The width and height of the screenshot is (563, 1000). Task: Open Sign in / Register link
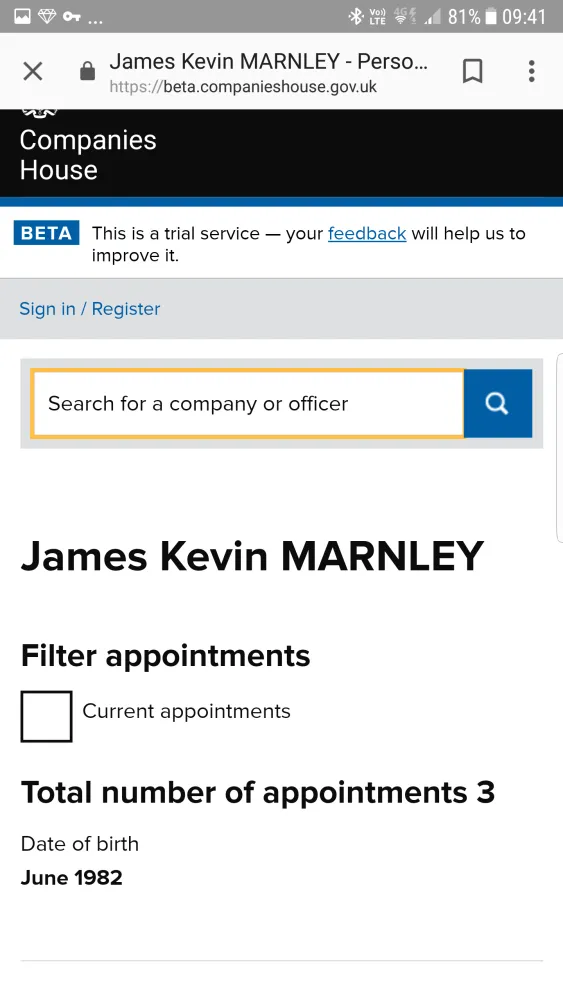click(90, 309)
